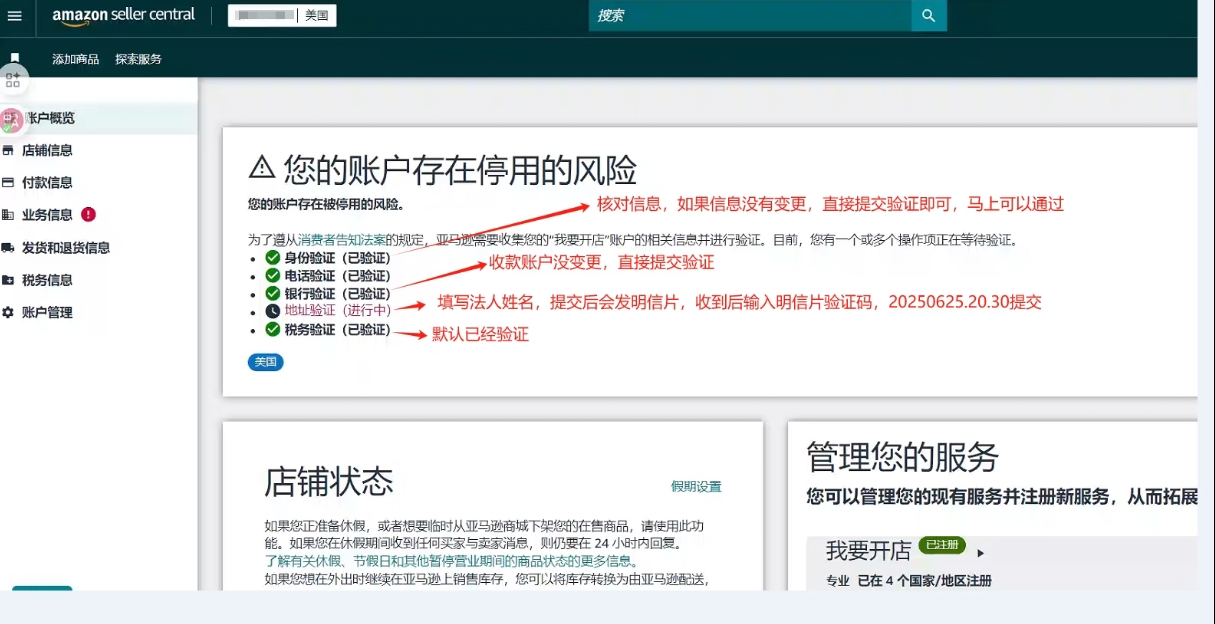The image size is (1215, 624).
Task: Click the 您的账户存在停用的风险 heading
Action: tap(460, 170)
